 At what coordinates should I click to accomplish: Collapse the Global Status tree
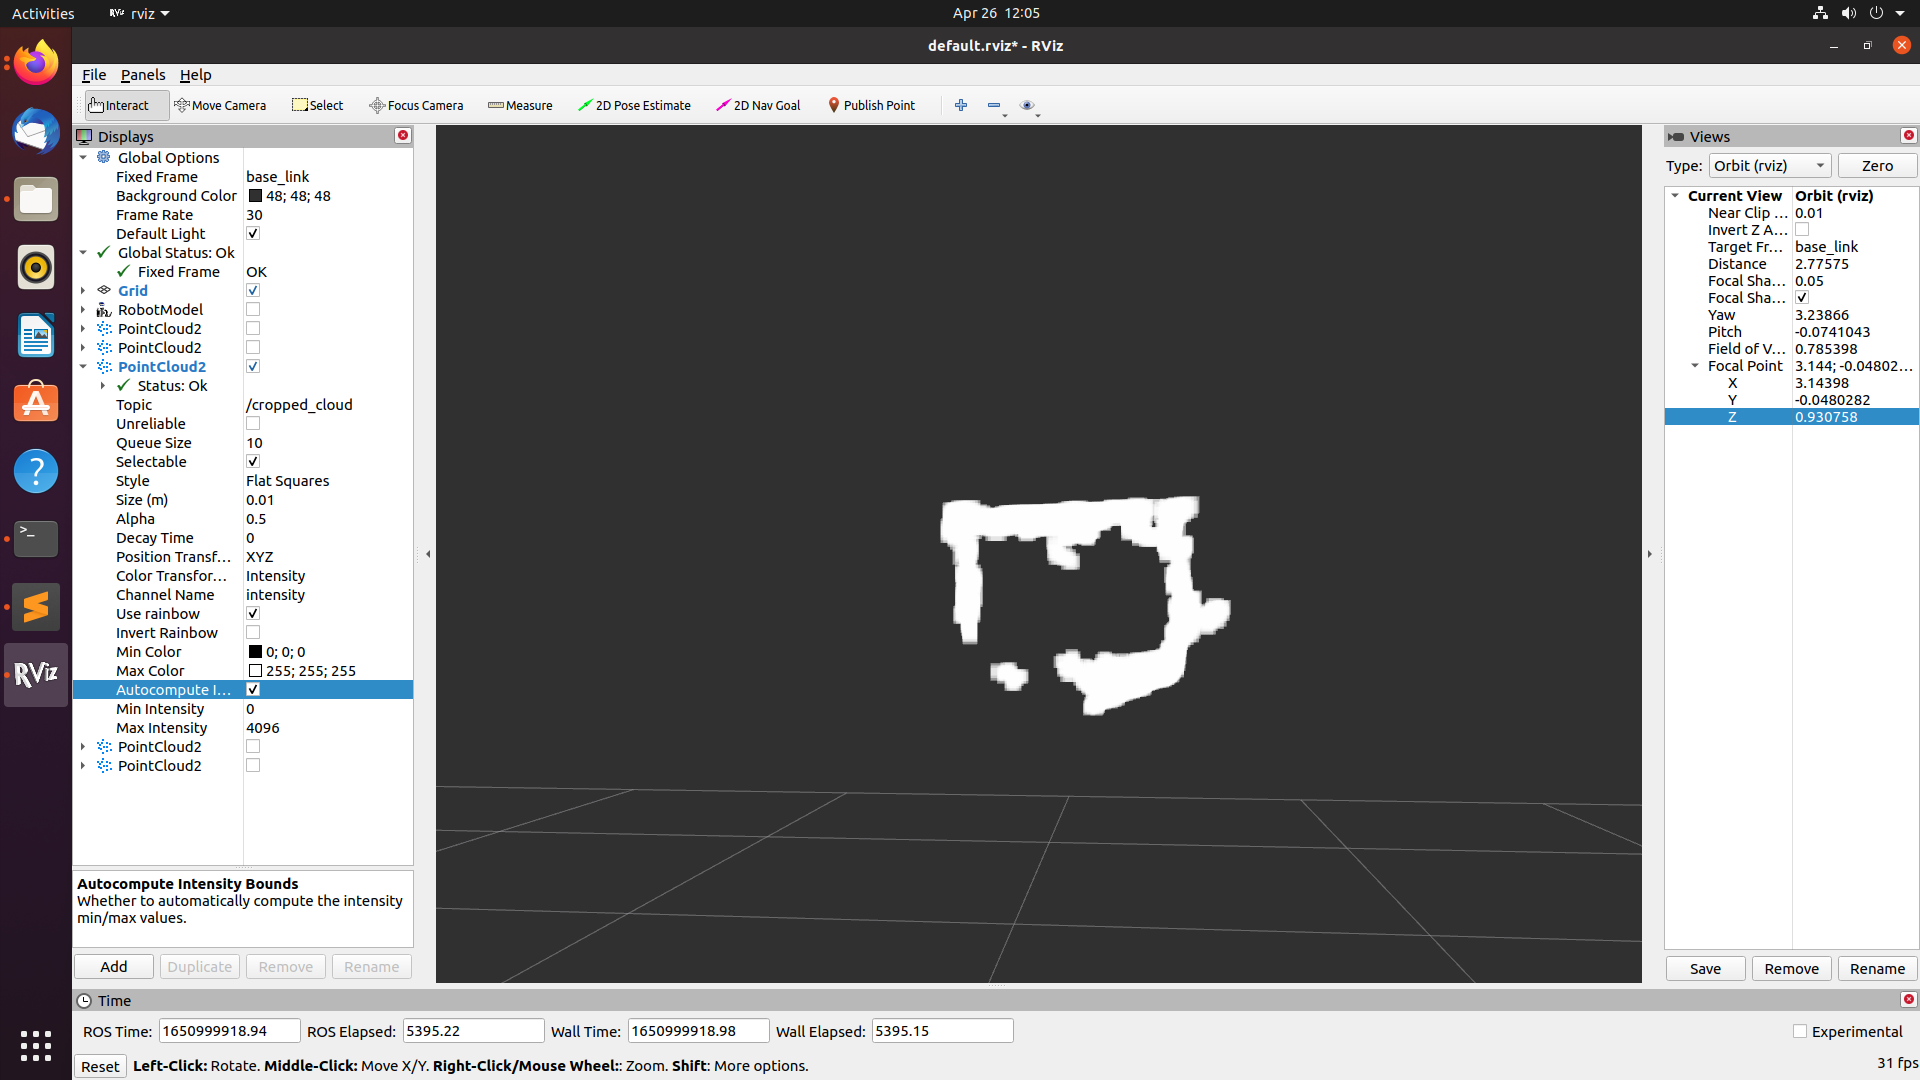click(x=84, y=253)
